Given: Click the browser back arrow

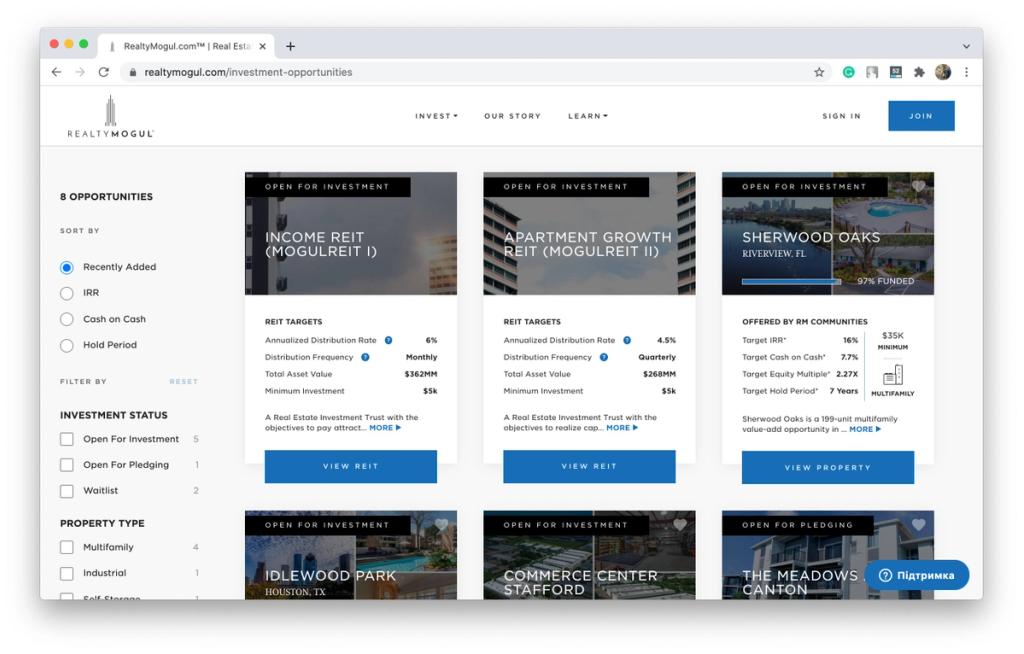Looking at the screenshot, I should click(56, 72).
